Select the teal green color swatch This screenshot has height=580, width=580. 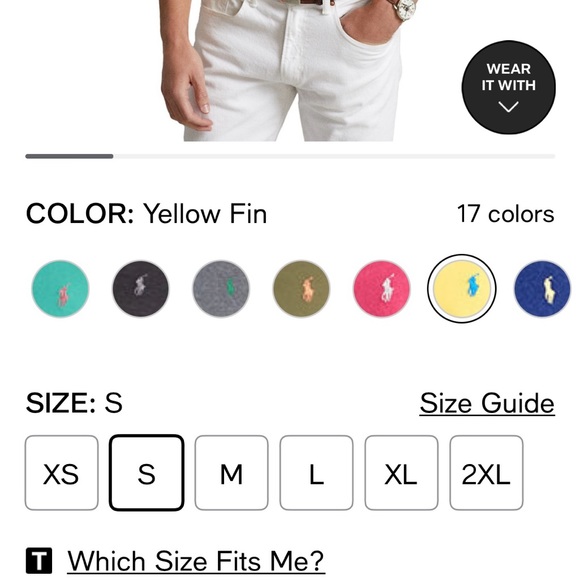tap(60, 289)
